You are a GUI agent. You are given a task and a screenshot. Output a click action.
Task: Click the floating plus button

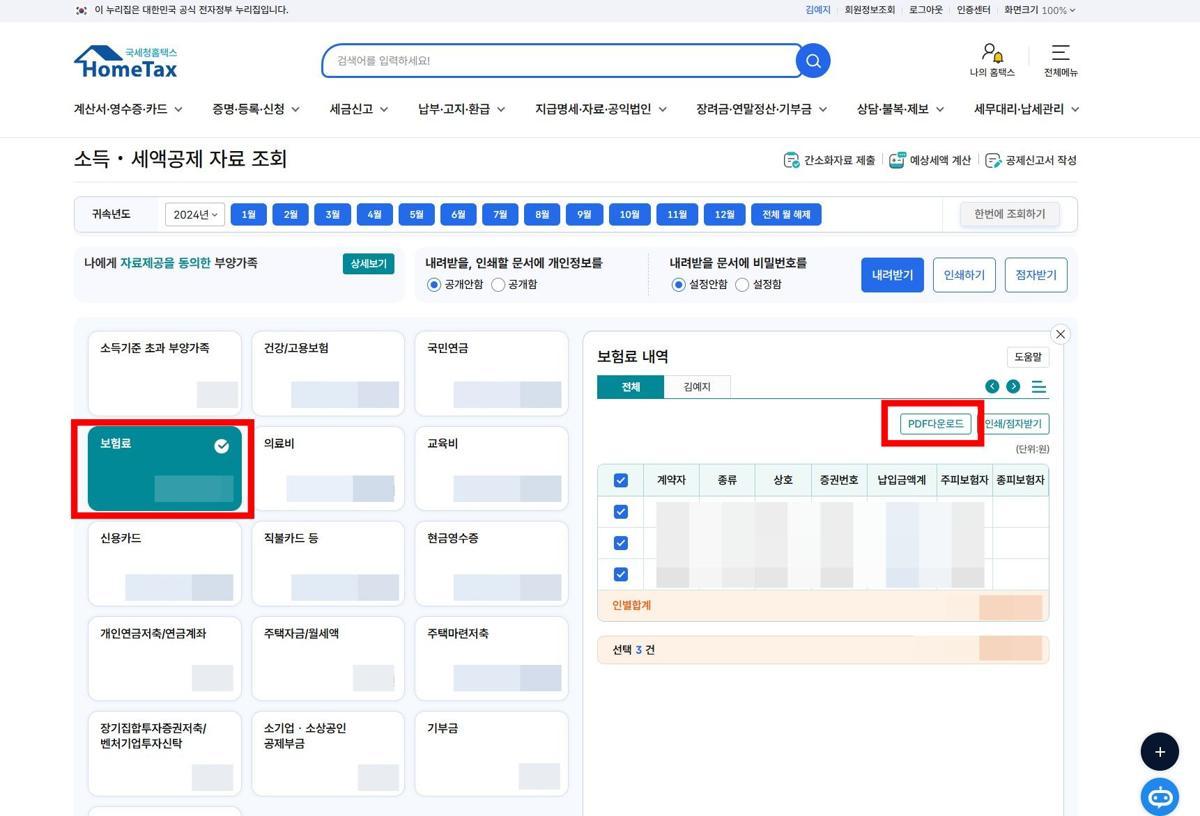click(1160, 752)
